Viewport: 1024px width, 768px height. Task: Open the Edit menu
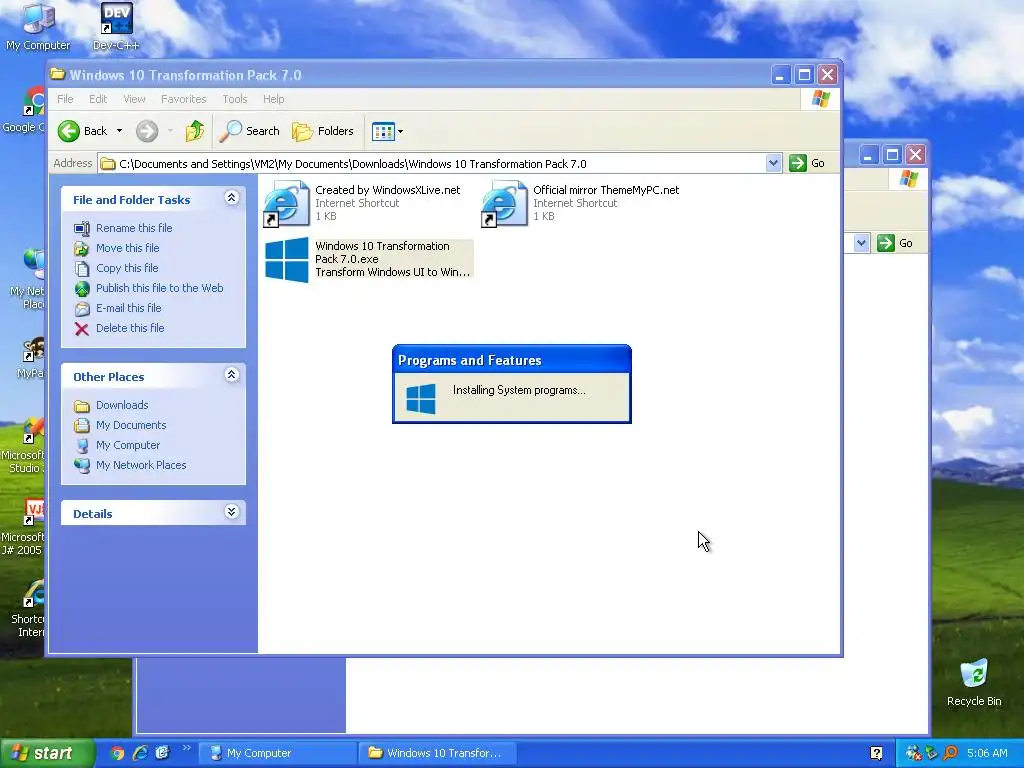(x=98, y=99)
